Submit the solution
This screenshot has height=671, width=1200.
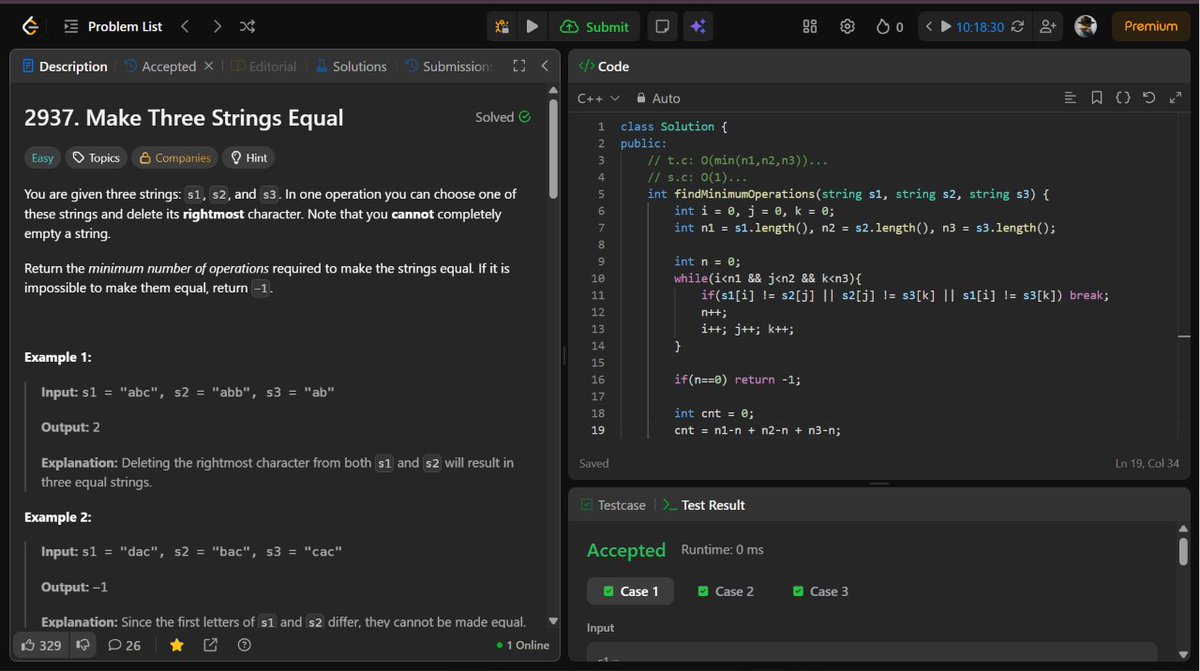click(x=595, y=27)
